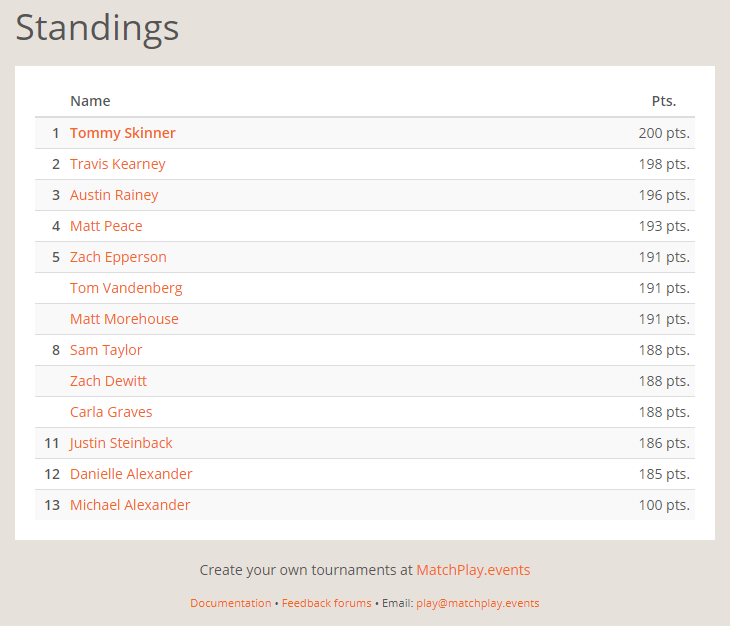
Task: Select Austin Rainey in the standings
Action: [114, 195]
